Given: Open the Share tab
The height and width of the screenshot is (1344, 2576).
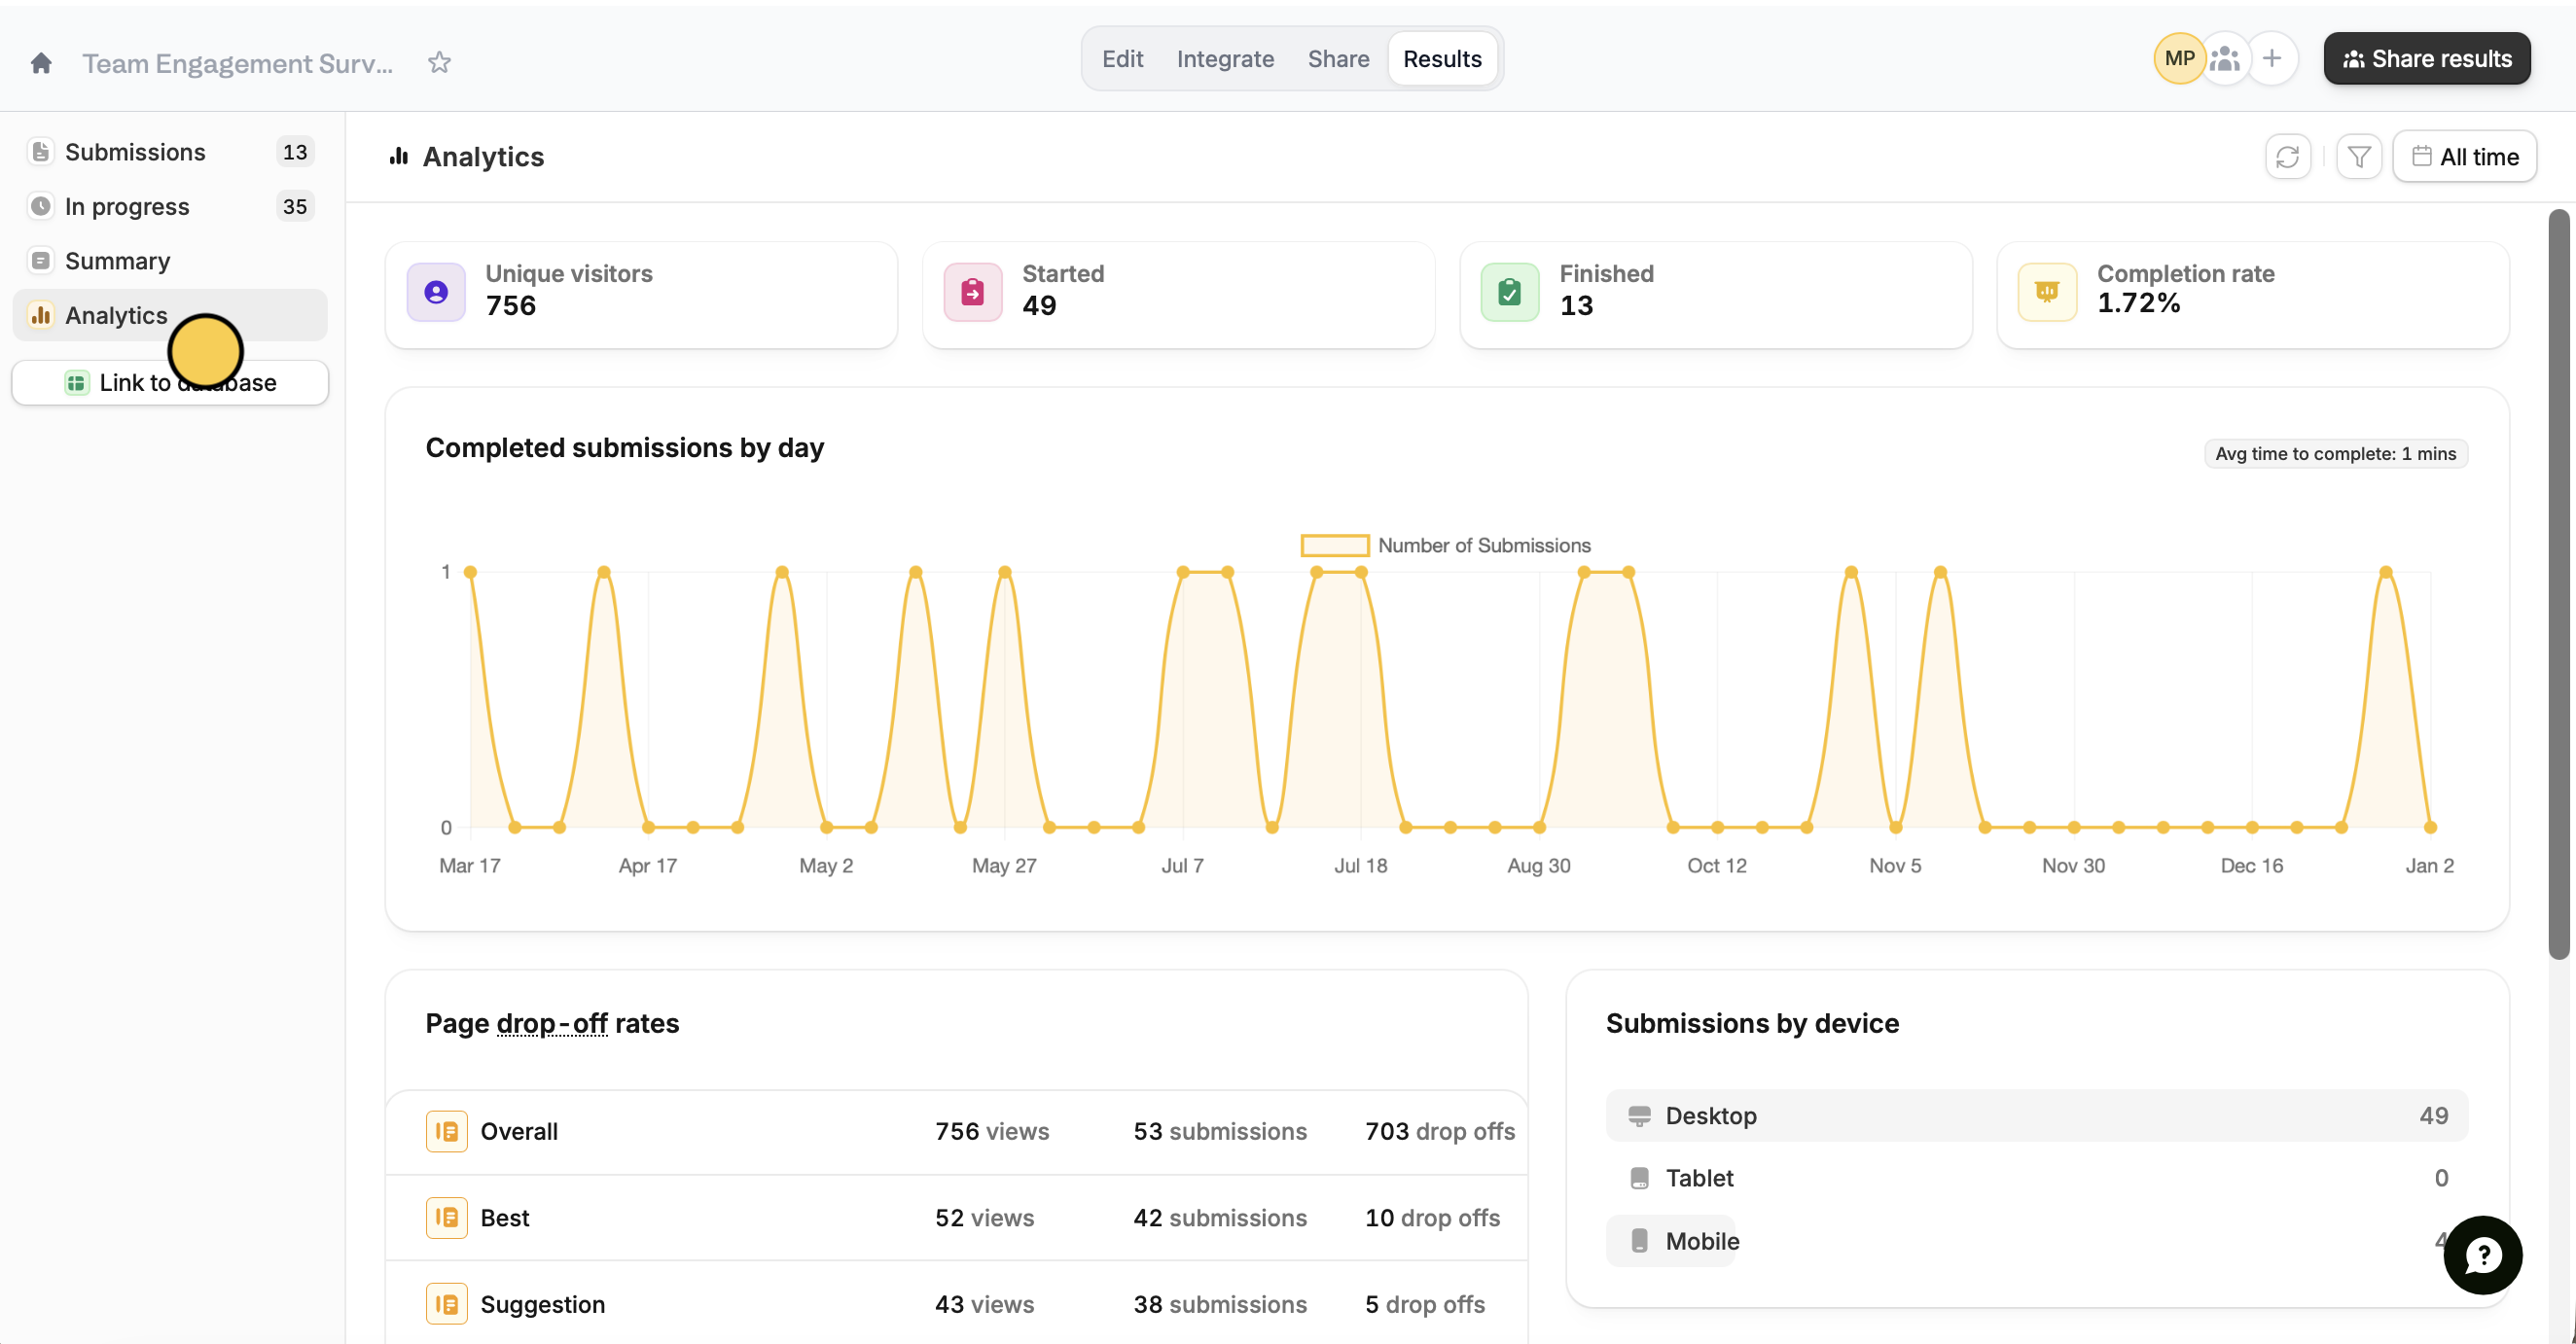Looking at the screenshot, I should coord(1338,59).
